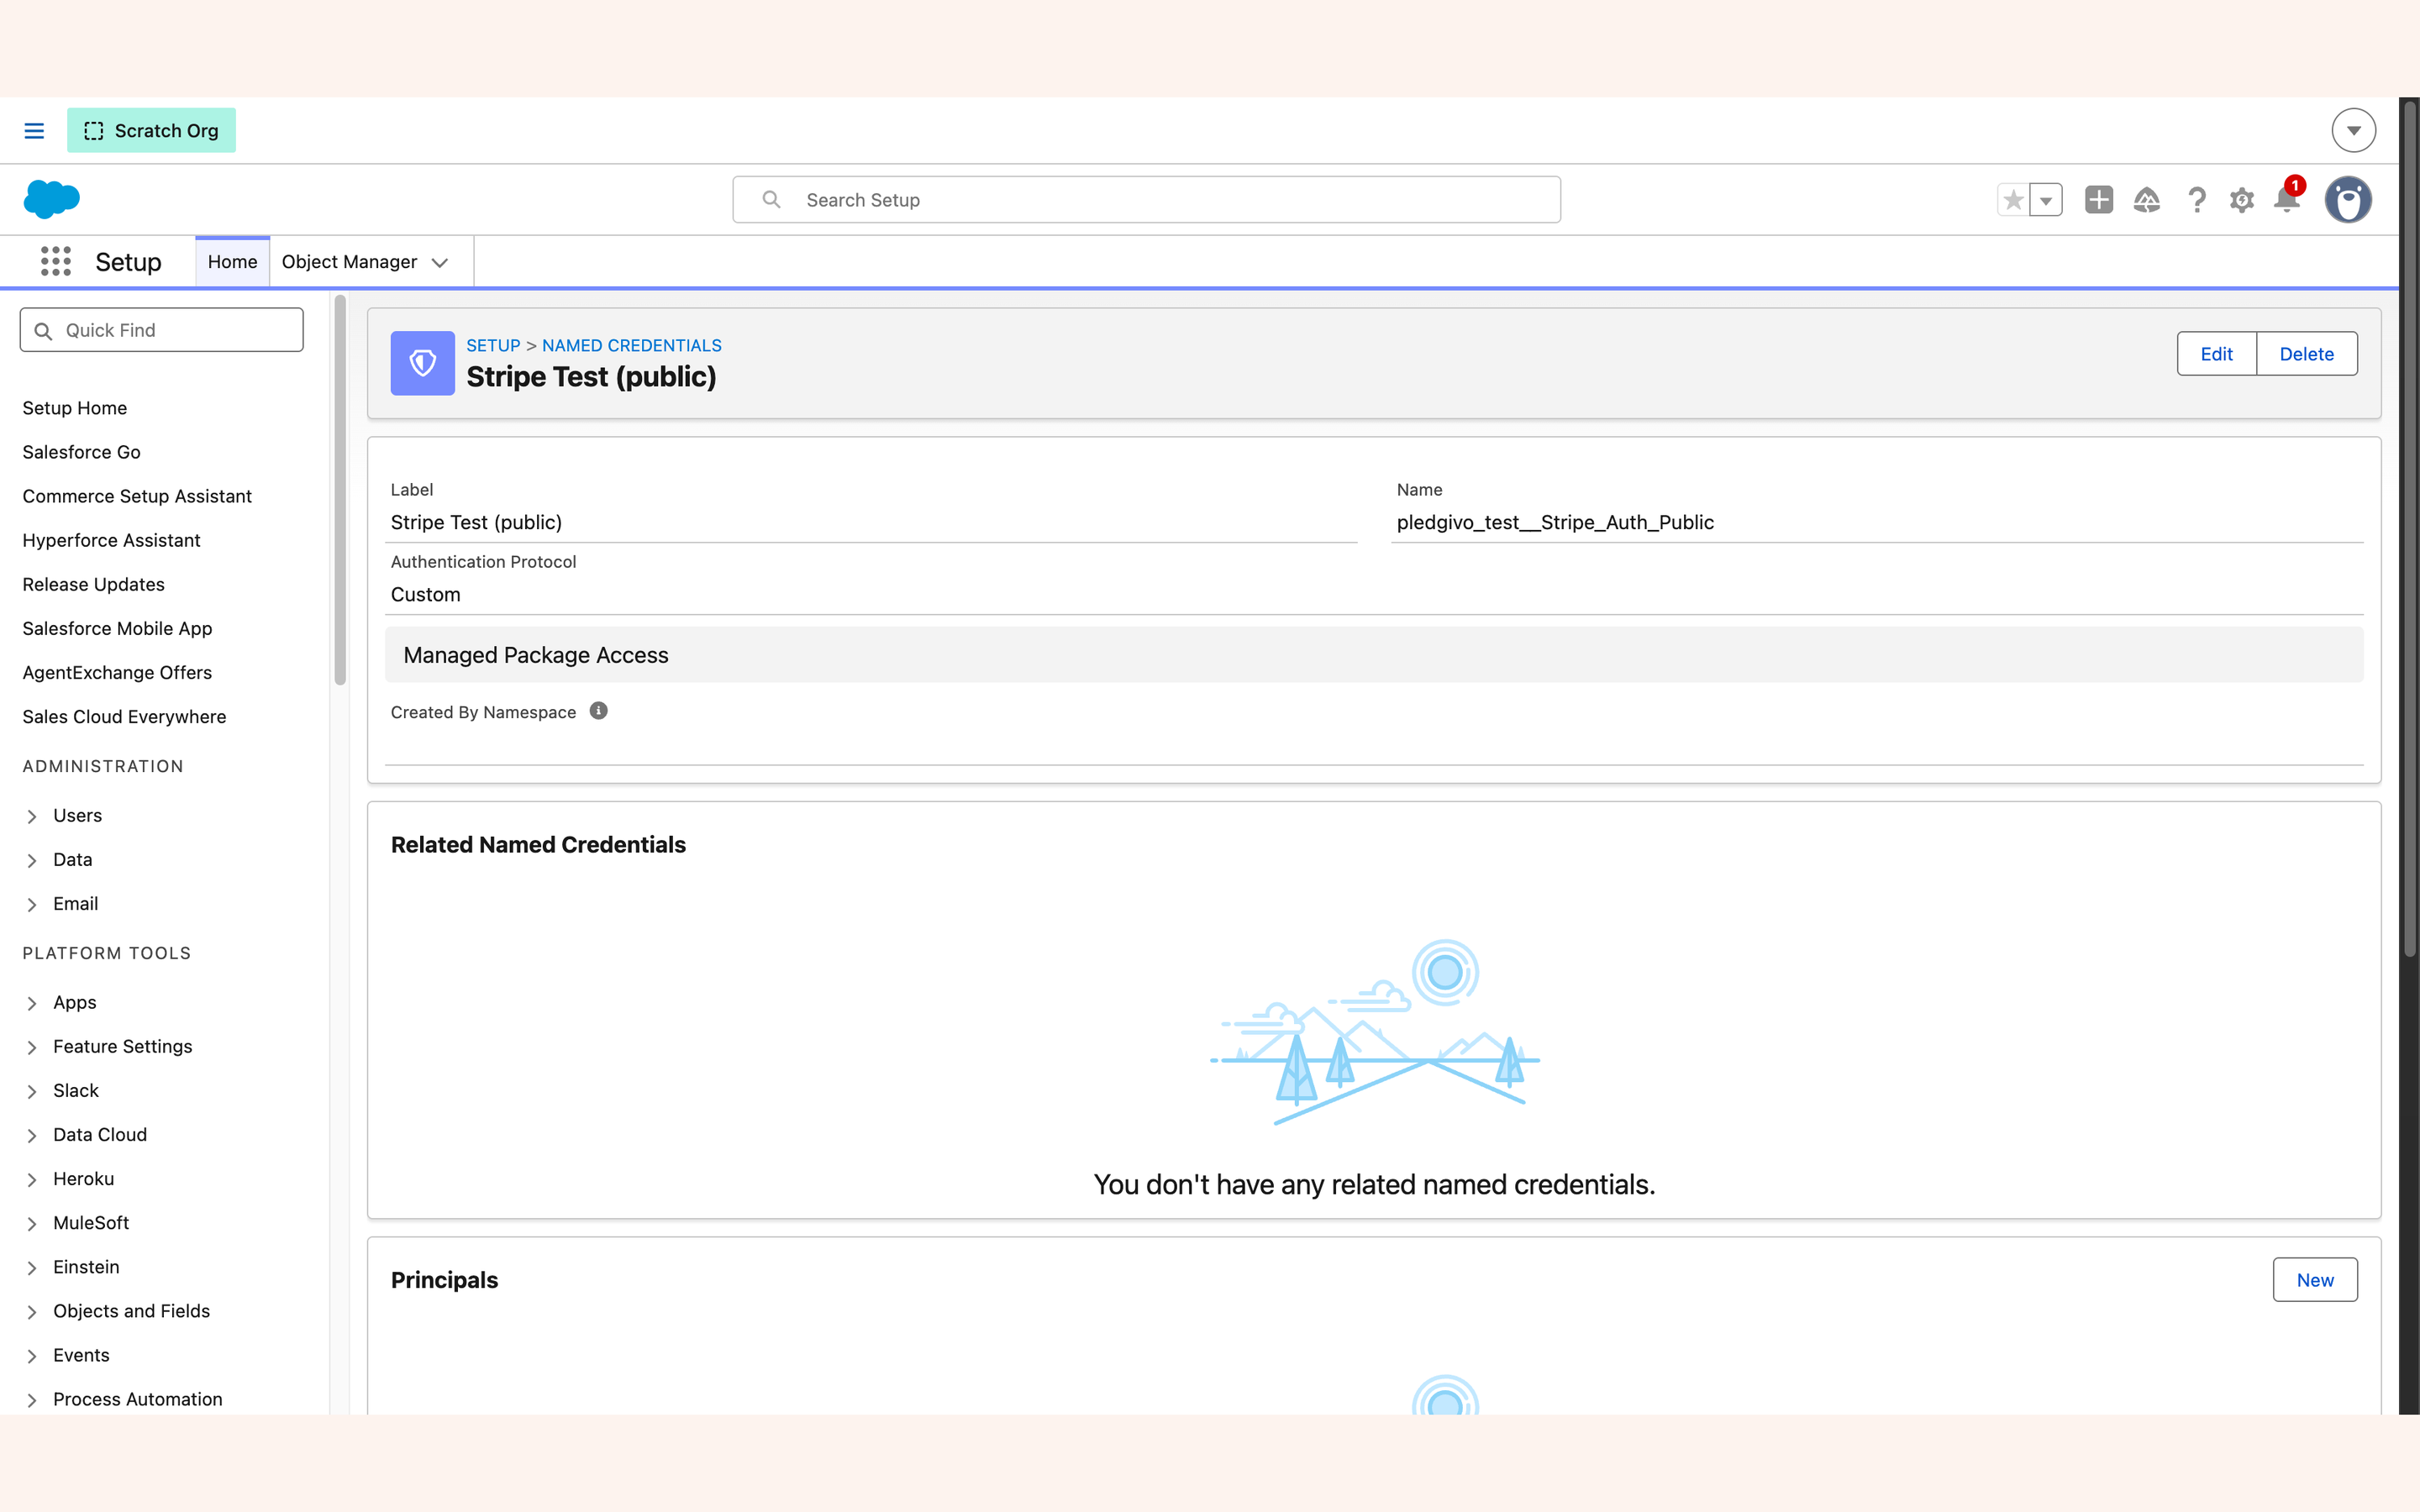Viewport: 2420px width, 1512px height.
Task: Click the favorites star icon
Action: click(x=2013, y=200)
